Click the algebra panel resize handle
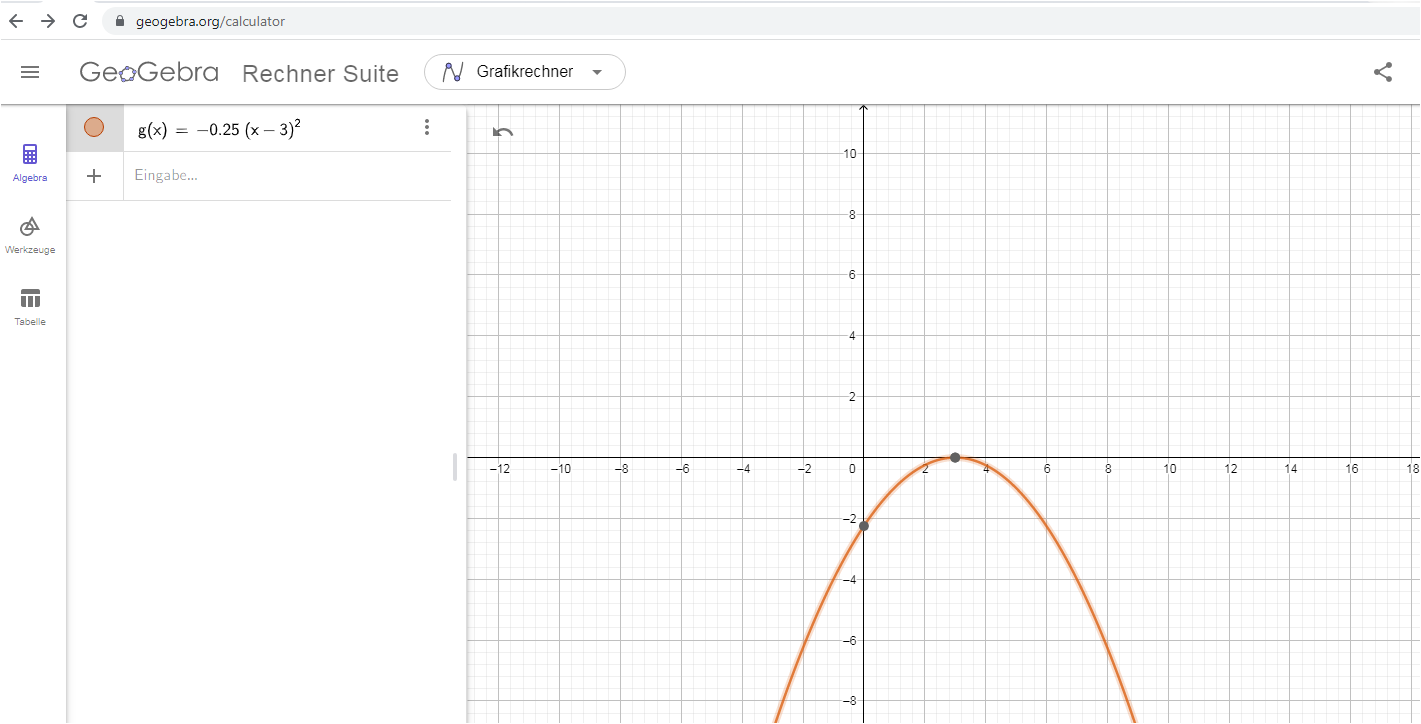This screenshot has width=1421, height=724. point(455,467)
